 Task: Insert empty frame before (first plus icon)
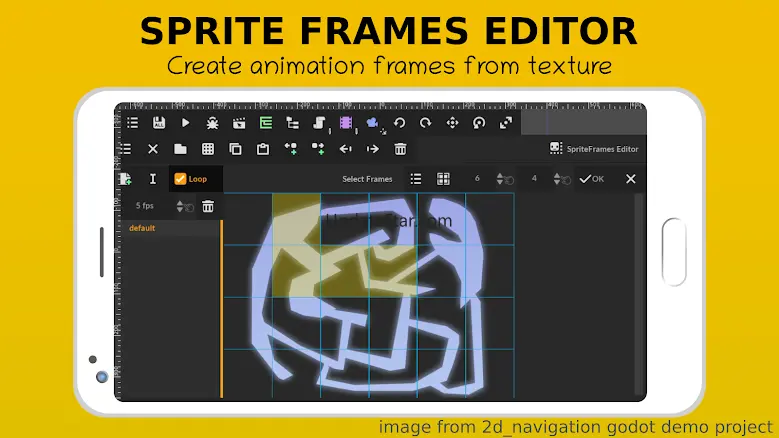291,149
